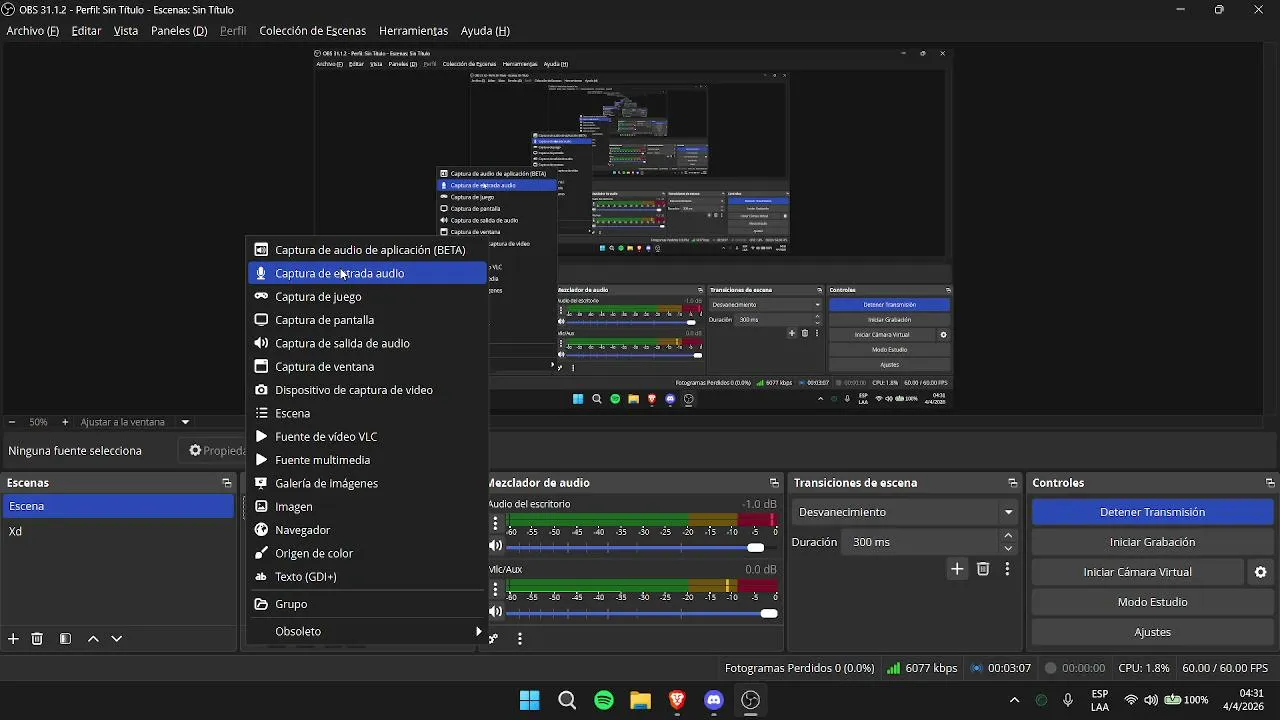Open Ajustes settings button

pos(1152,632)
